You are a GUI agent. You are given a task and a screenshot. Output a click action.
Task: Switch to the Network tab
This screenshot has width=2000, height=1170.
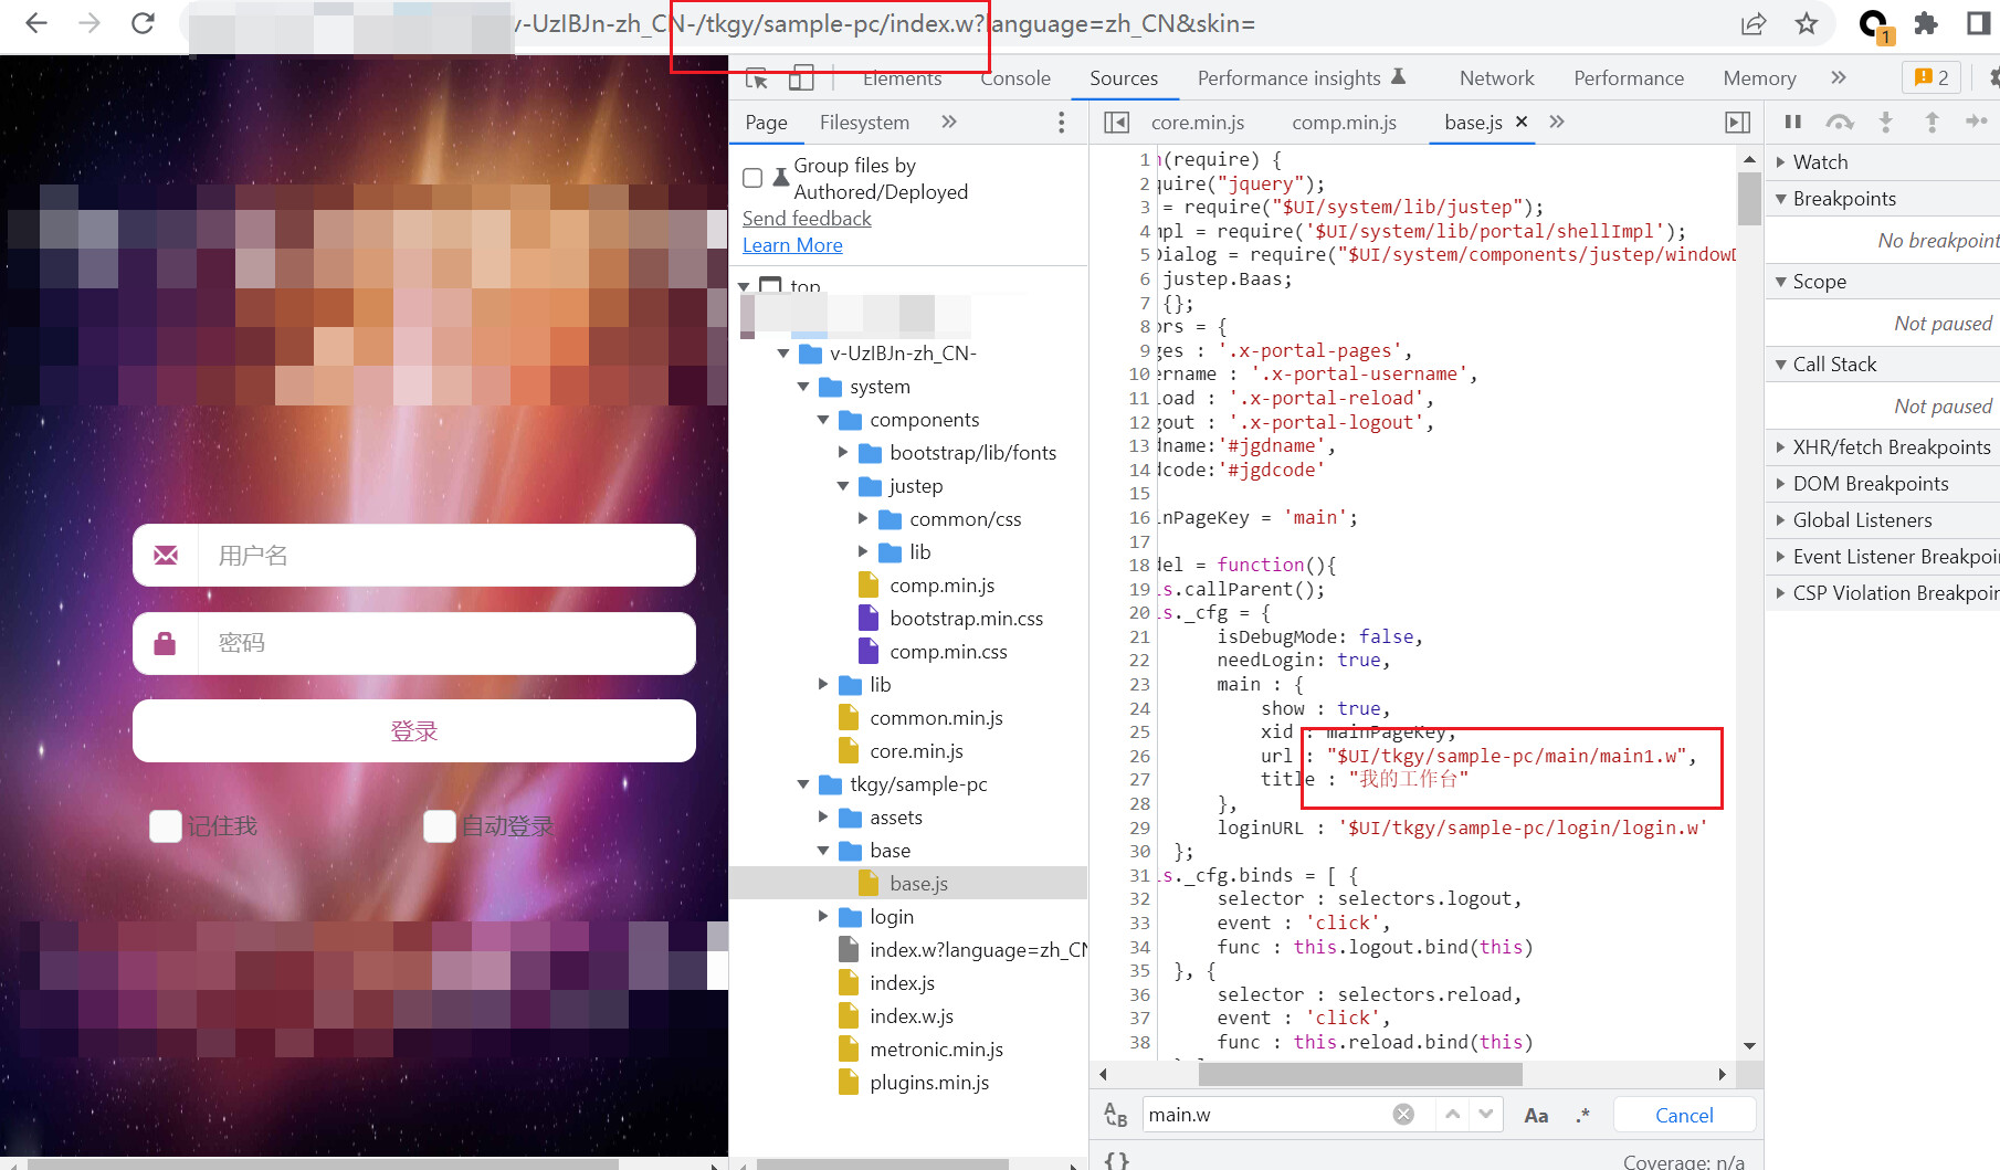[1496, 78]
